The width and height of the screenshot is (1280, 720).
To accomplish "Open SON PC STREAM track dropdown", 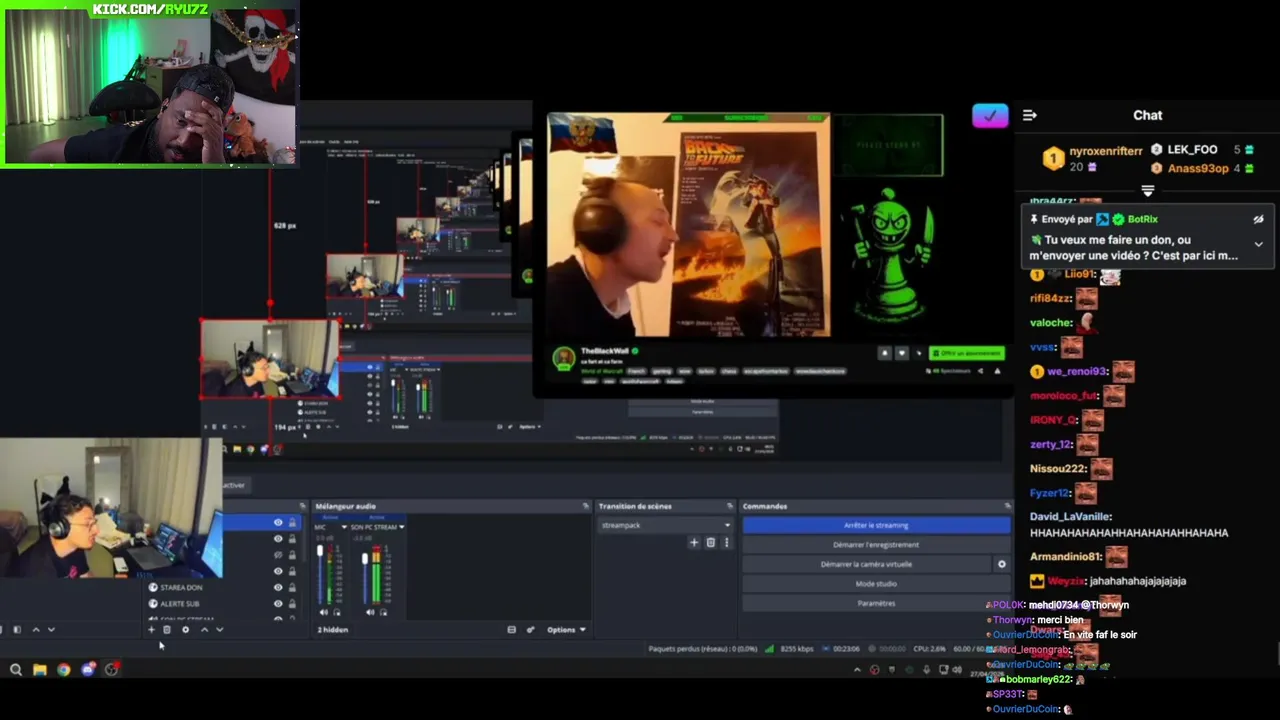I will [x=402, y=527].
